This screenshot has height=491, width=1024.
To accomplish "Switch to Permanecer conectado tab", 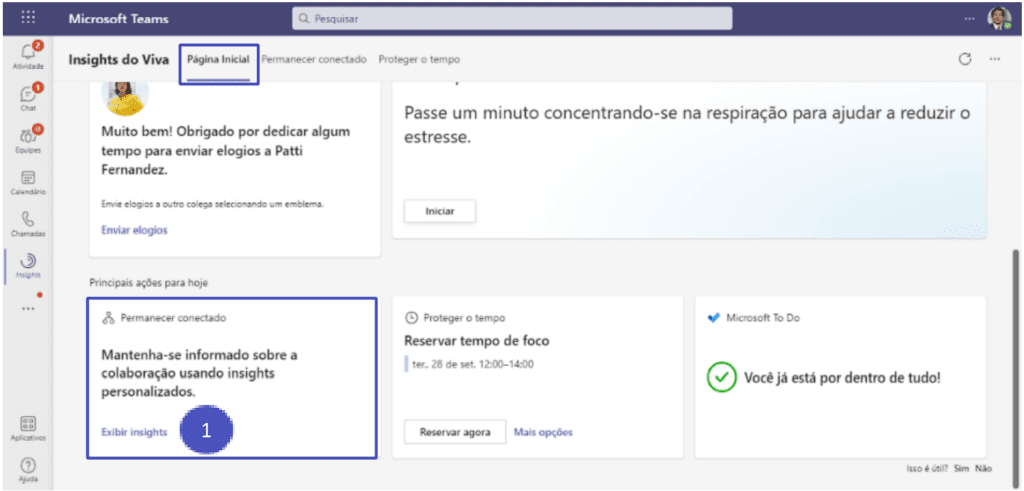I will (x=314, y=59).
